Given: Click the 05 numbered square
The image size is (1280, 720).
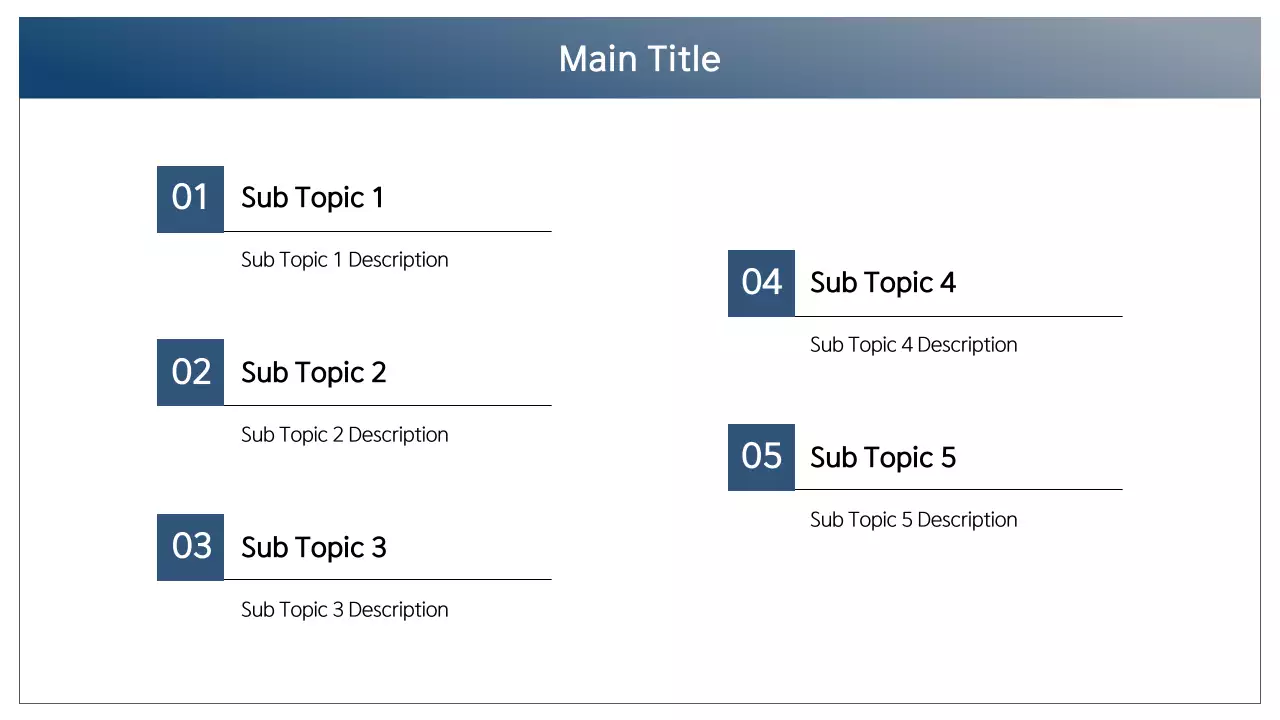Looking at the screenshot, I should pos(761,457).
